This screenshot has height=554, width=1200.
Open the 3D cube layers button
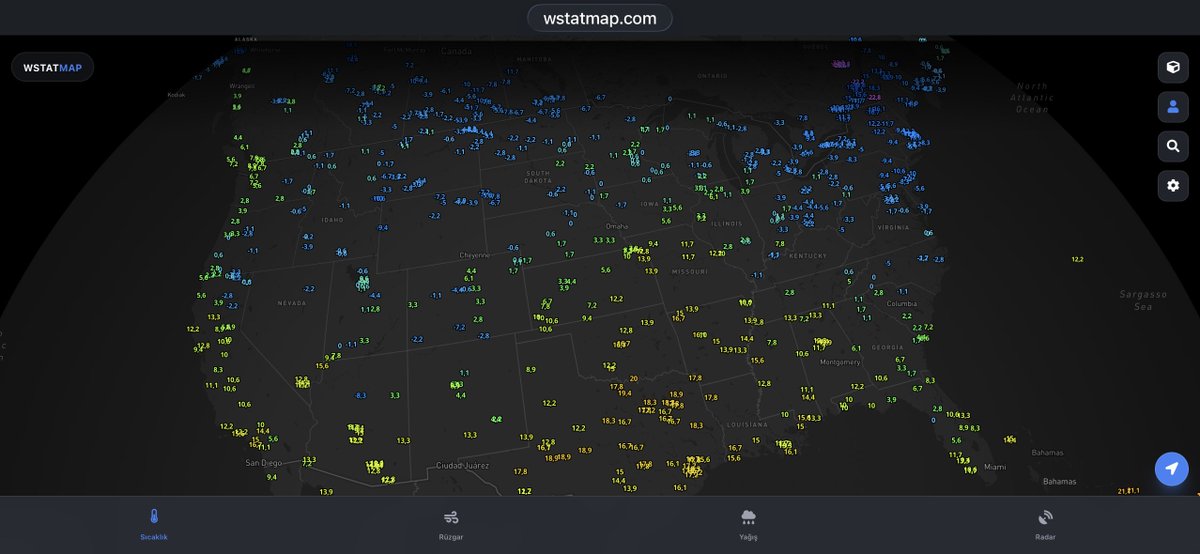tap(1173, 67)
